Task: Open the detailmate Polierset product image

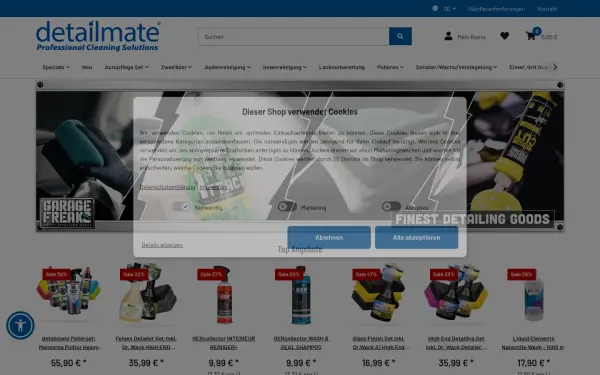Action: [x=69, y=294]
